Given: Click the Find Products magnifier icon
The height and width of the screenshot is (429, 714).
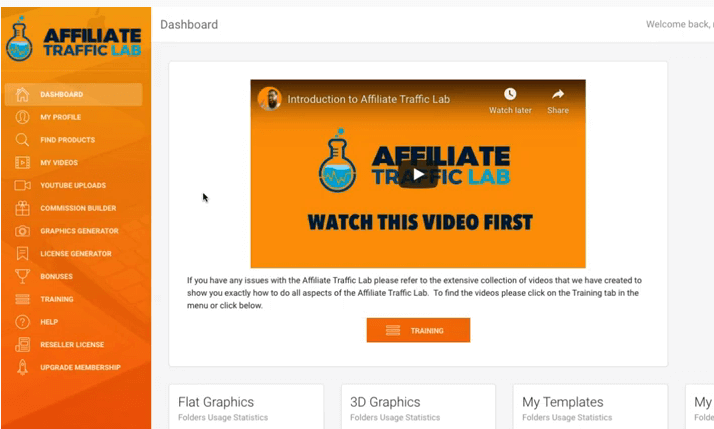Looking at the screenshot, I should (x=22, y=140).
